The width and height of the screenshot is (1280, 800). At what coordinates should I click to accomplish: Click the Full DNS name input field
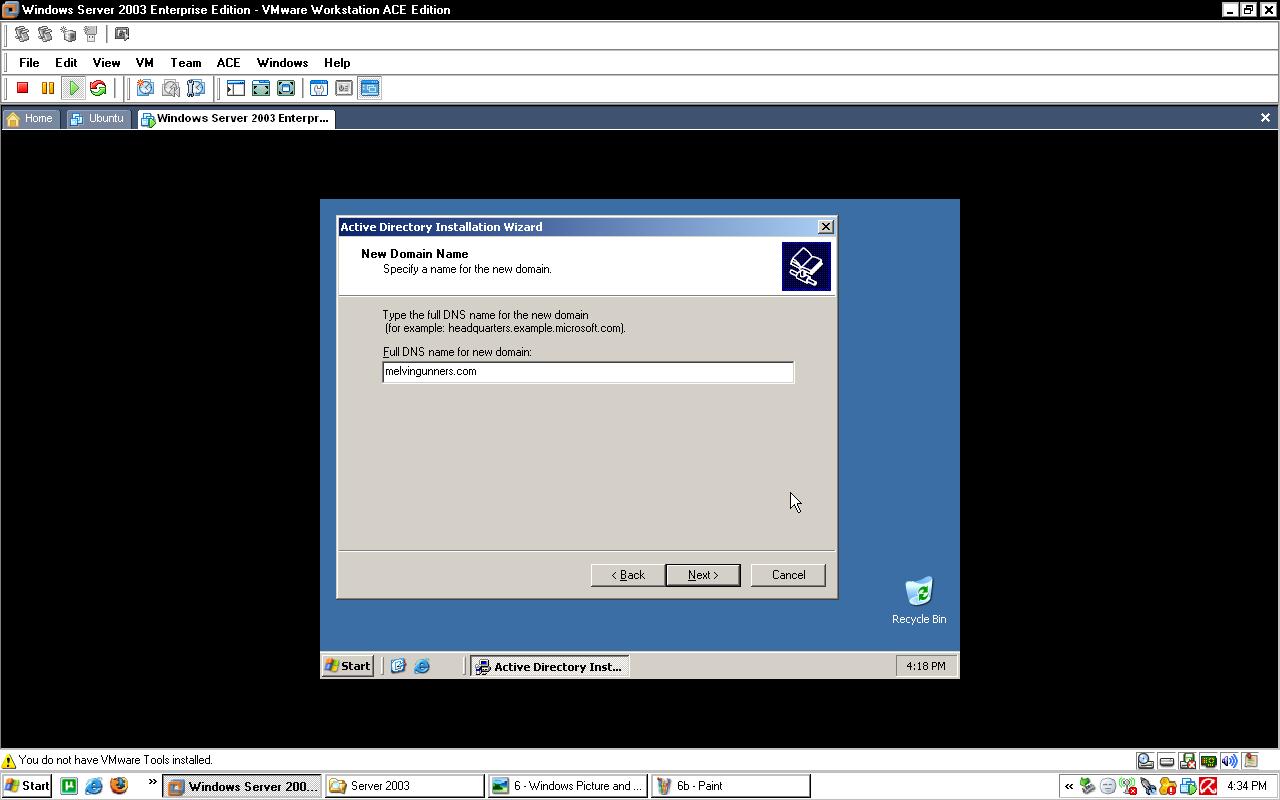click(588, 371)
